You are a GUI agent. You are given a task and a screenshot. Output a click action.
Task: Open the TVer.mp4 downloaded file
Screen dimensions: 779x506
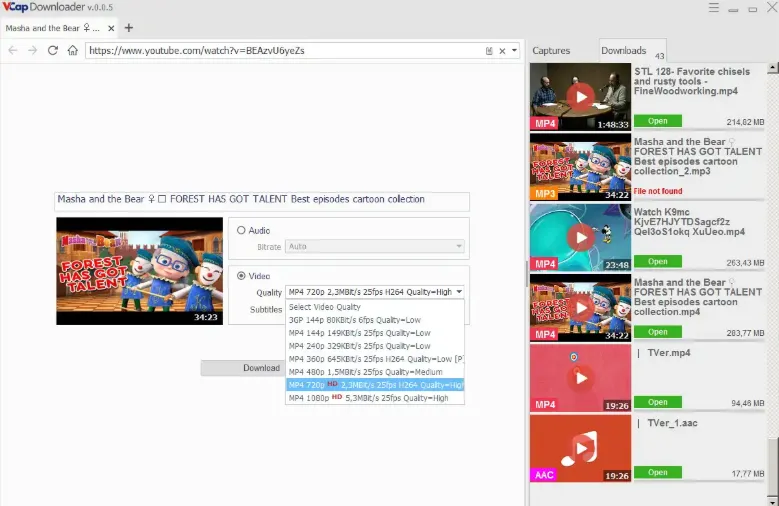tap(658, 402)
